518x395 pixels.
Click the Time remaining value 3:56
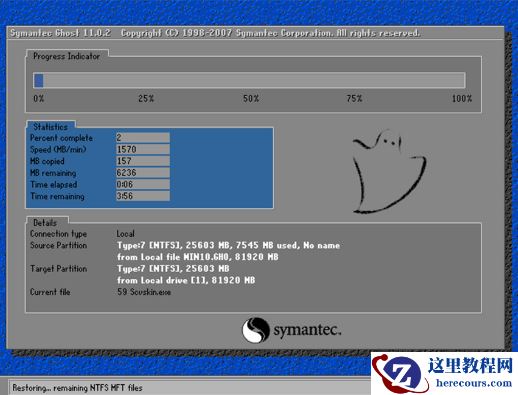143,196
